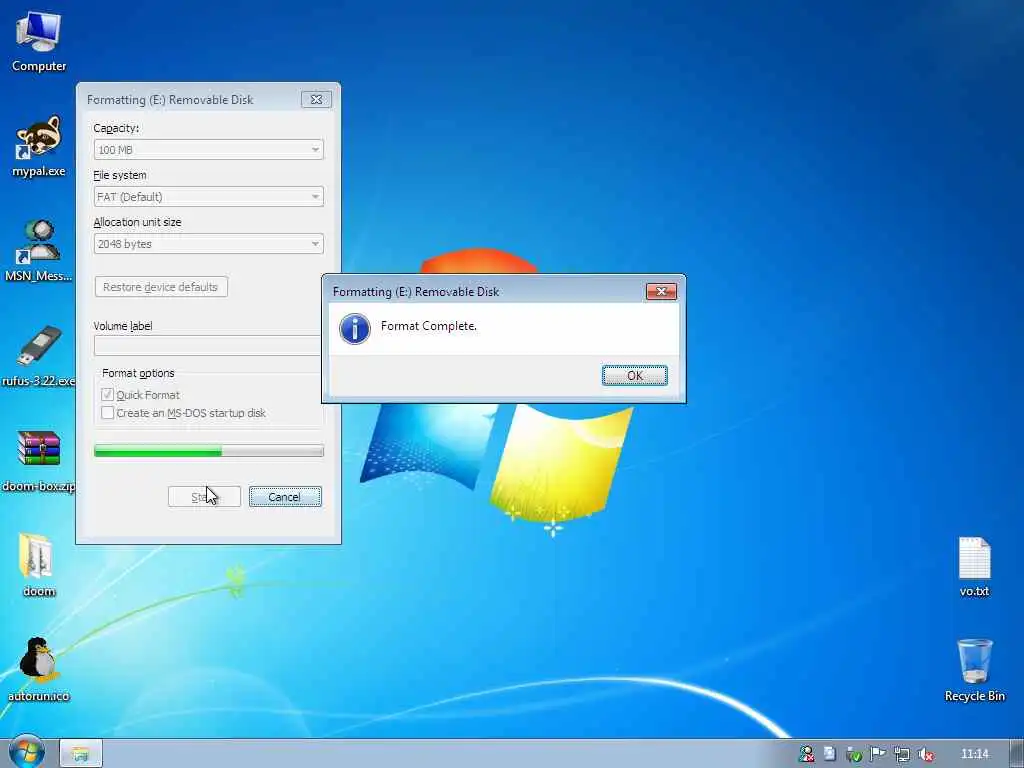The width and height of the screenshot is (1024, 768).
Task: Click OK in the Format Complete dialog
Action: click(x=634, y=376)
